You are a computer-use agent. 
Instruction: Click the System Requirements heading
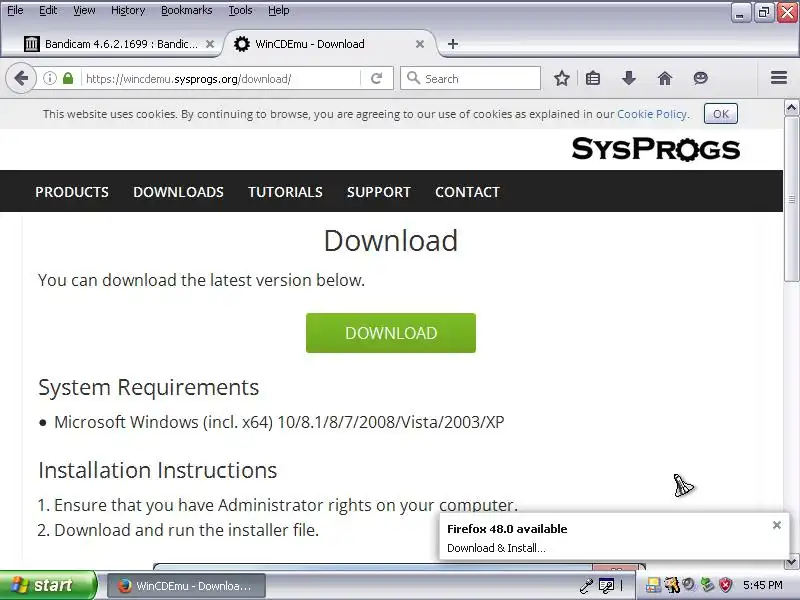(148, 387)
